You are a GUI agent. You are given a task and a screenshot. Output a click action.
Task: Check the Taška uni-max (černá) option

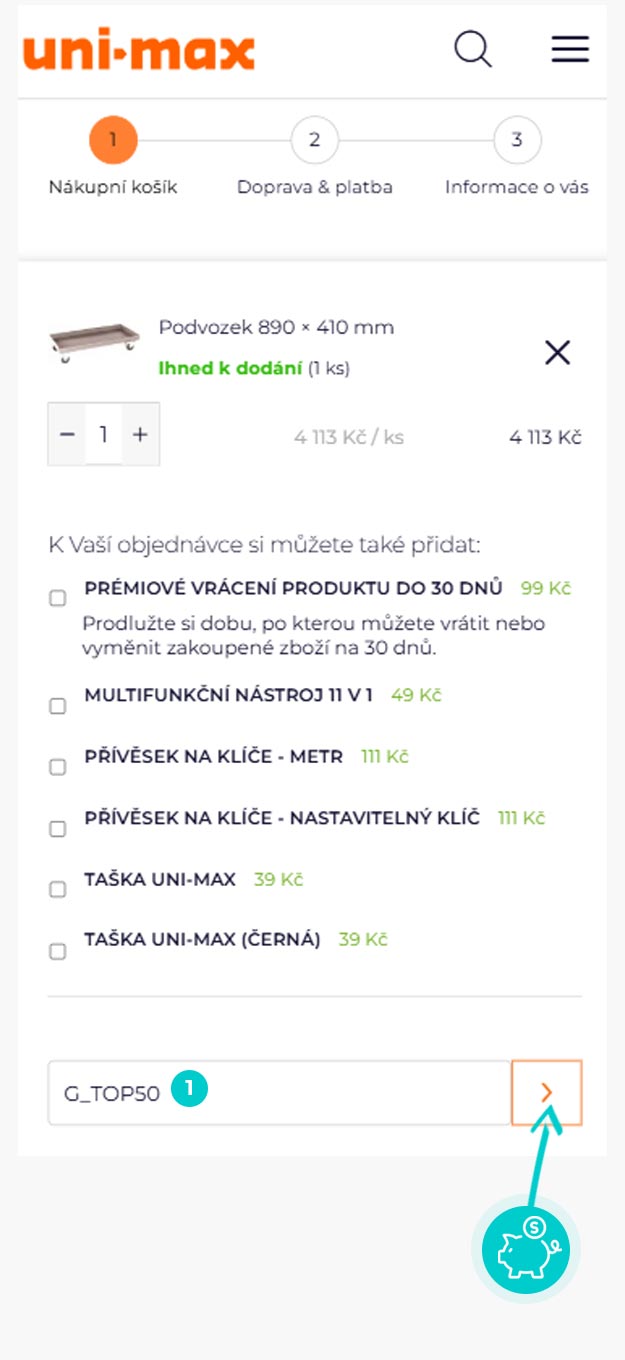[x=58, y=951]
